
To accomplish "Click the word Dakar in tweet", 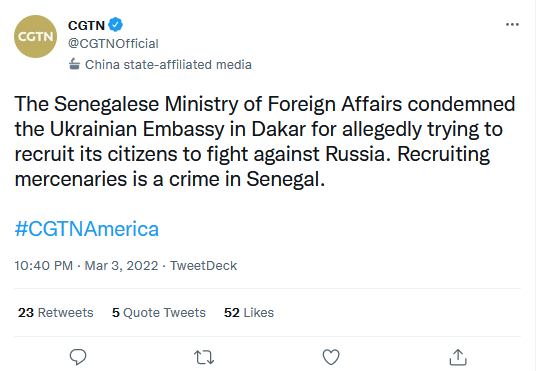I will (278, 129).
